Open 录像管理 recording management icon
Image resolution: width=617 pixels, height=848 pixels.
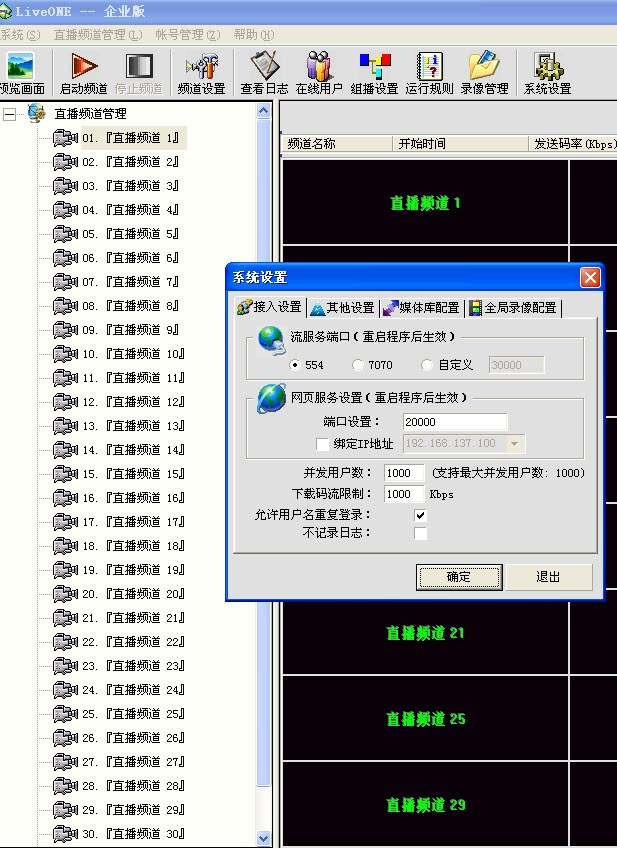point(484,73)
